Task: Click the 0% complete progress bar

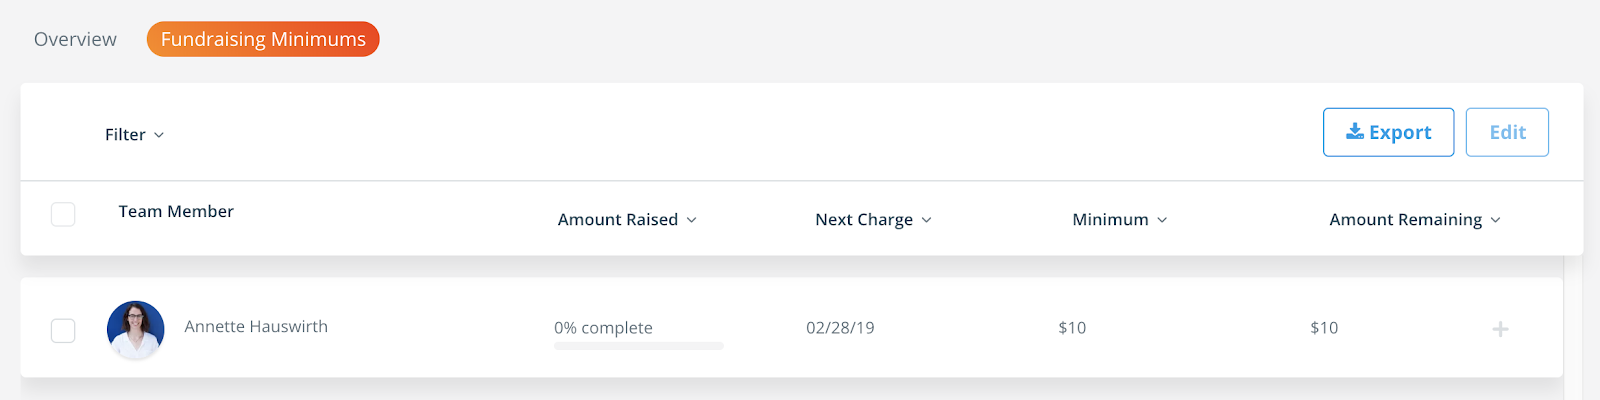Action: click(x=639, y=346)
